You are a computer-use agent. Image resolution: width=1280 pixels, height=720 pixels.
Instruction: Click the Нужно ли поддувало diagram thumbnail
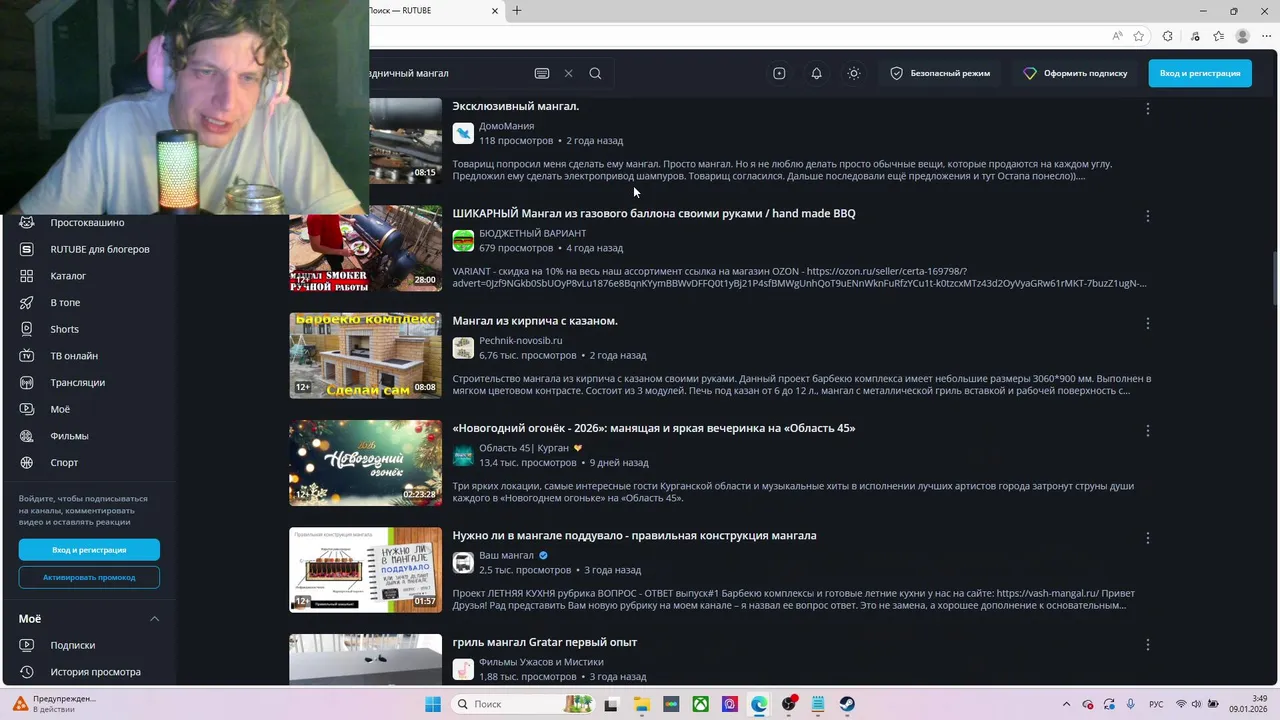click(365, 570)
